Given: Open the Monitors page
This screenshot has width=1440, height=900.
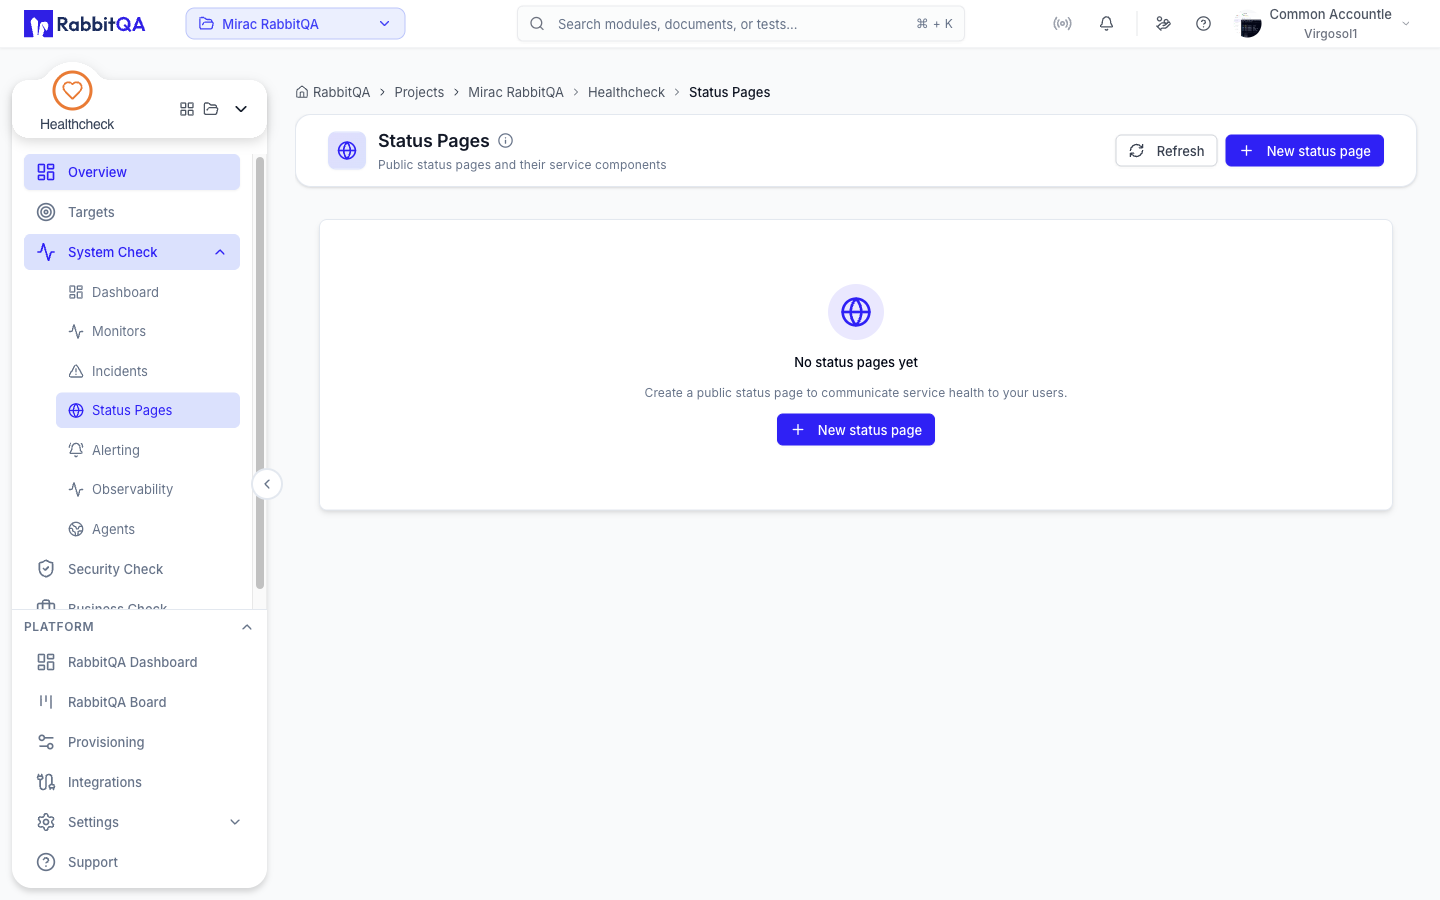Looking at the screenshot, I should 148,331.
